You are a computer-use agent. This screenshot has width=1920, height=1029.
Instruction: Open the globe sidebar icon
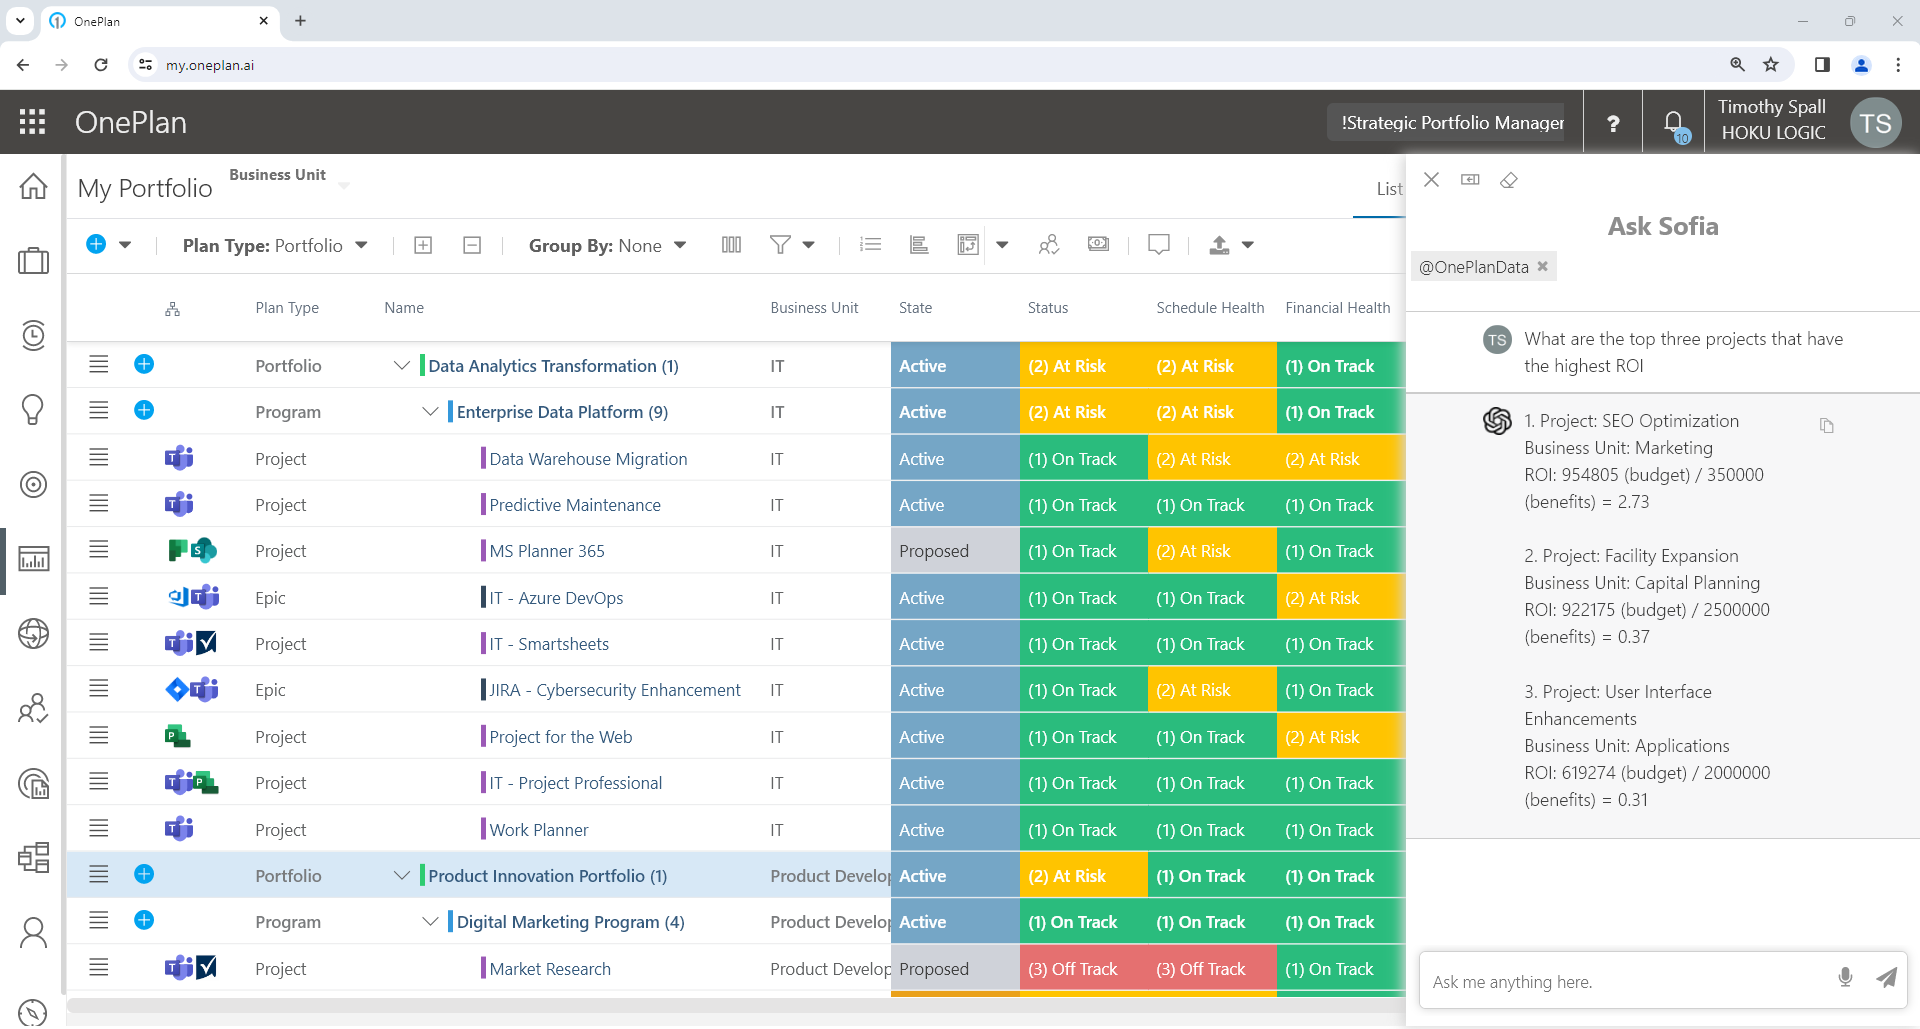click(x=33, y=634)
